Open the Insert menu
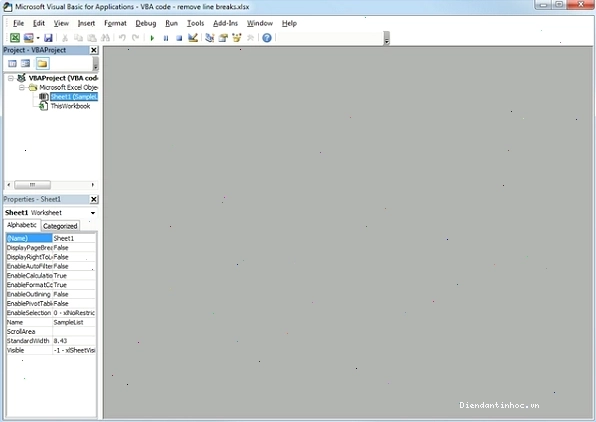This screenshot has width=596, height=422. tap(86, 23)
